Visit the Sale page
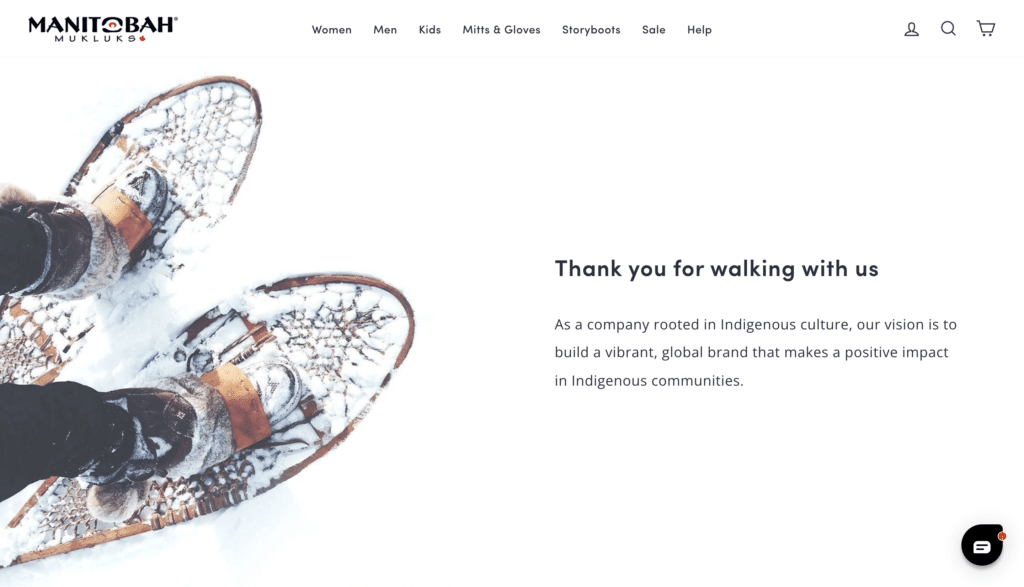Image resolution: width=1024 pixels, height=587 pixels. 653,29
